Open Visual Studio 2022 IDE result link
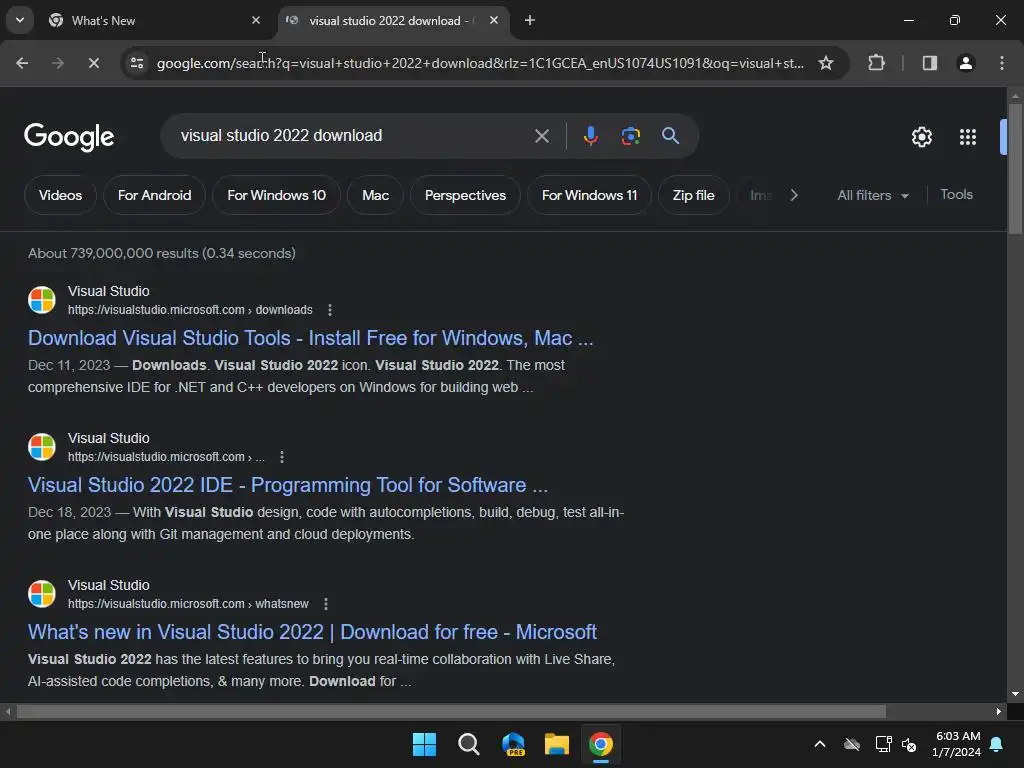 pyautogui.click(x=288, y=485)
